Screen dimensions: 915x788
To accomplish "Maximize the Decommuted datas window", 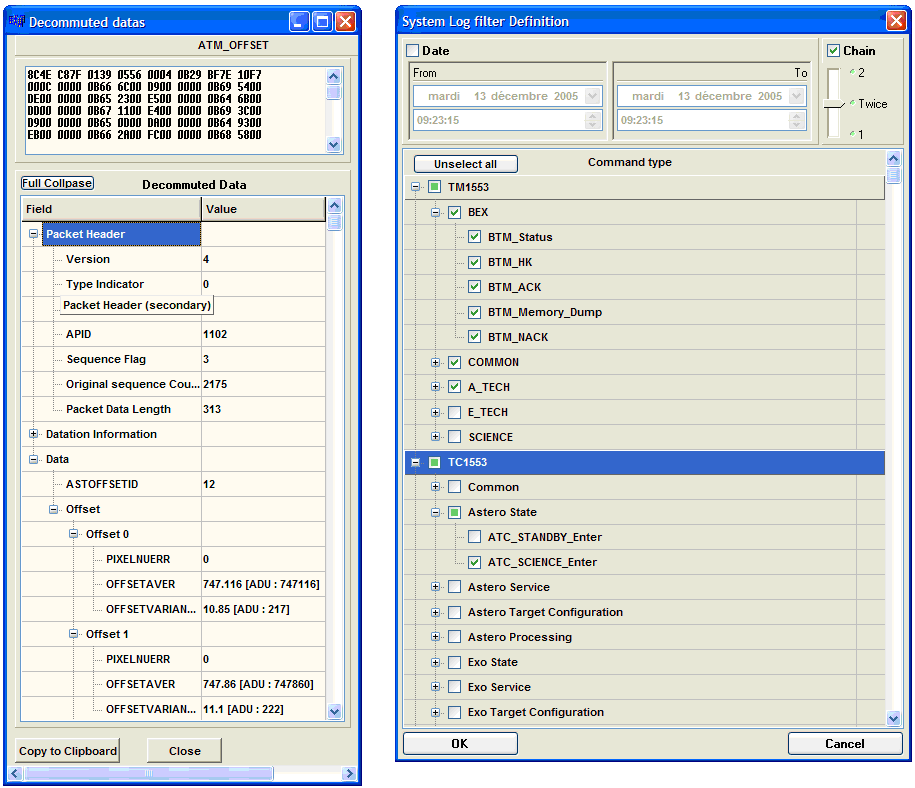I will (322, 21).
